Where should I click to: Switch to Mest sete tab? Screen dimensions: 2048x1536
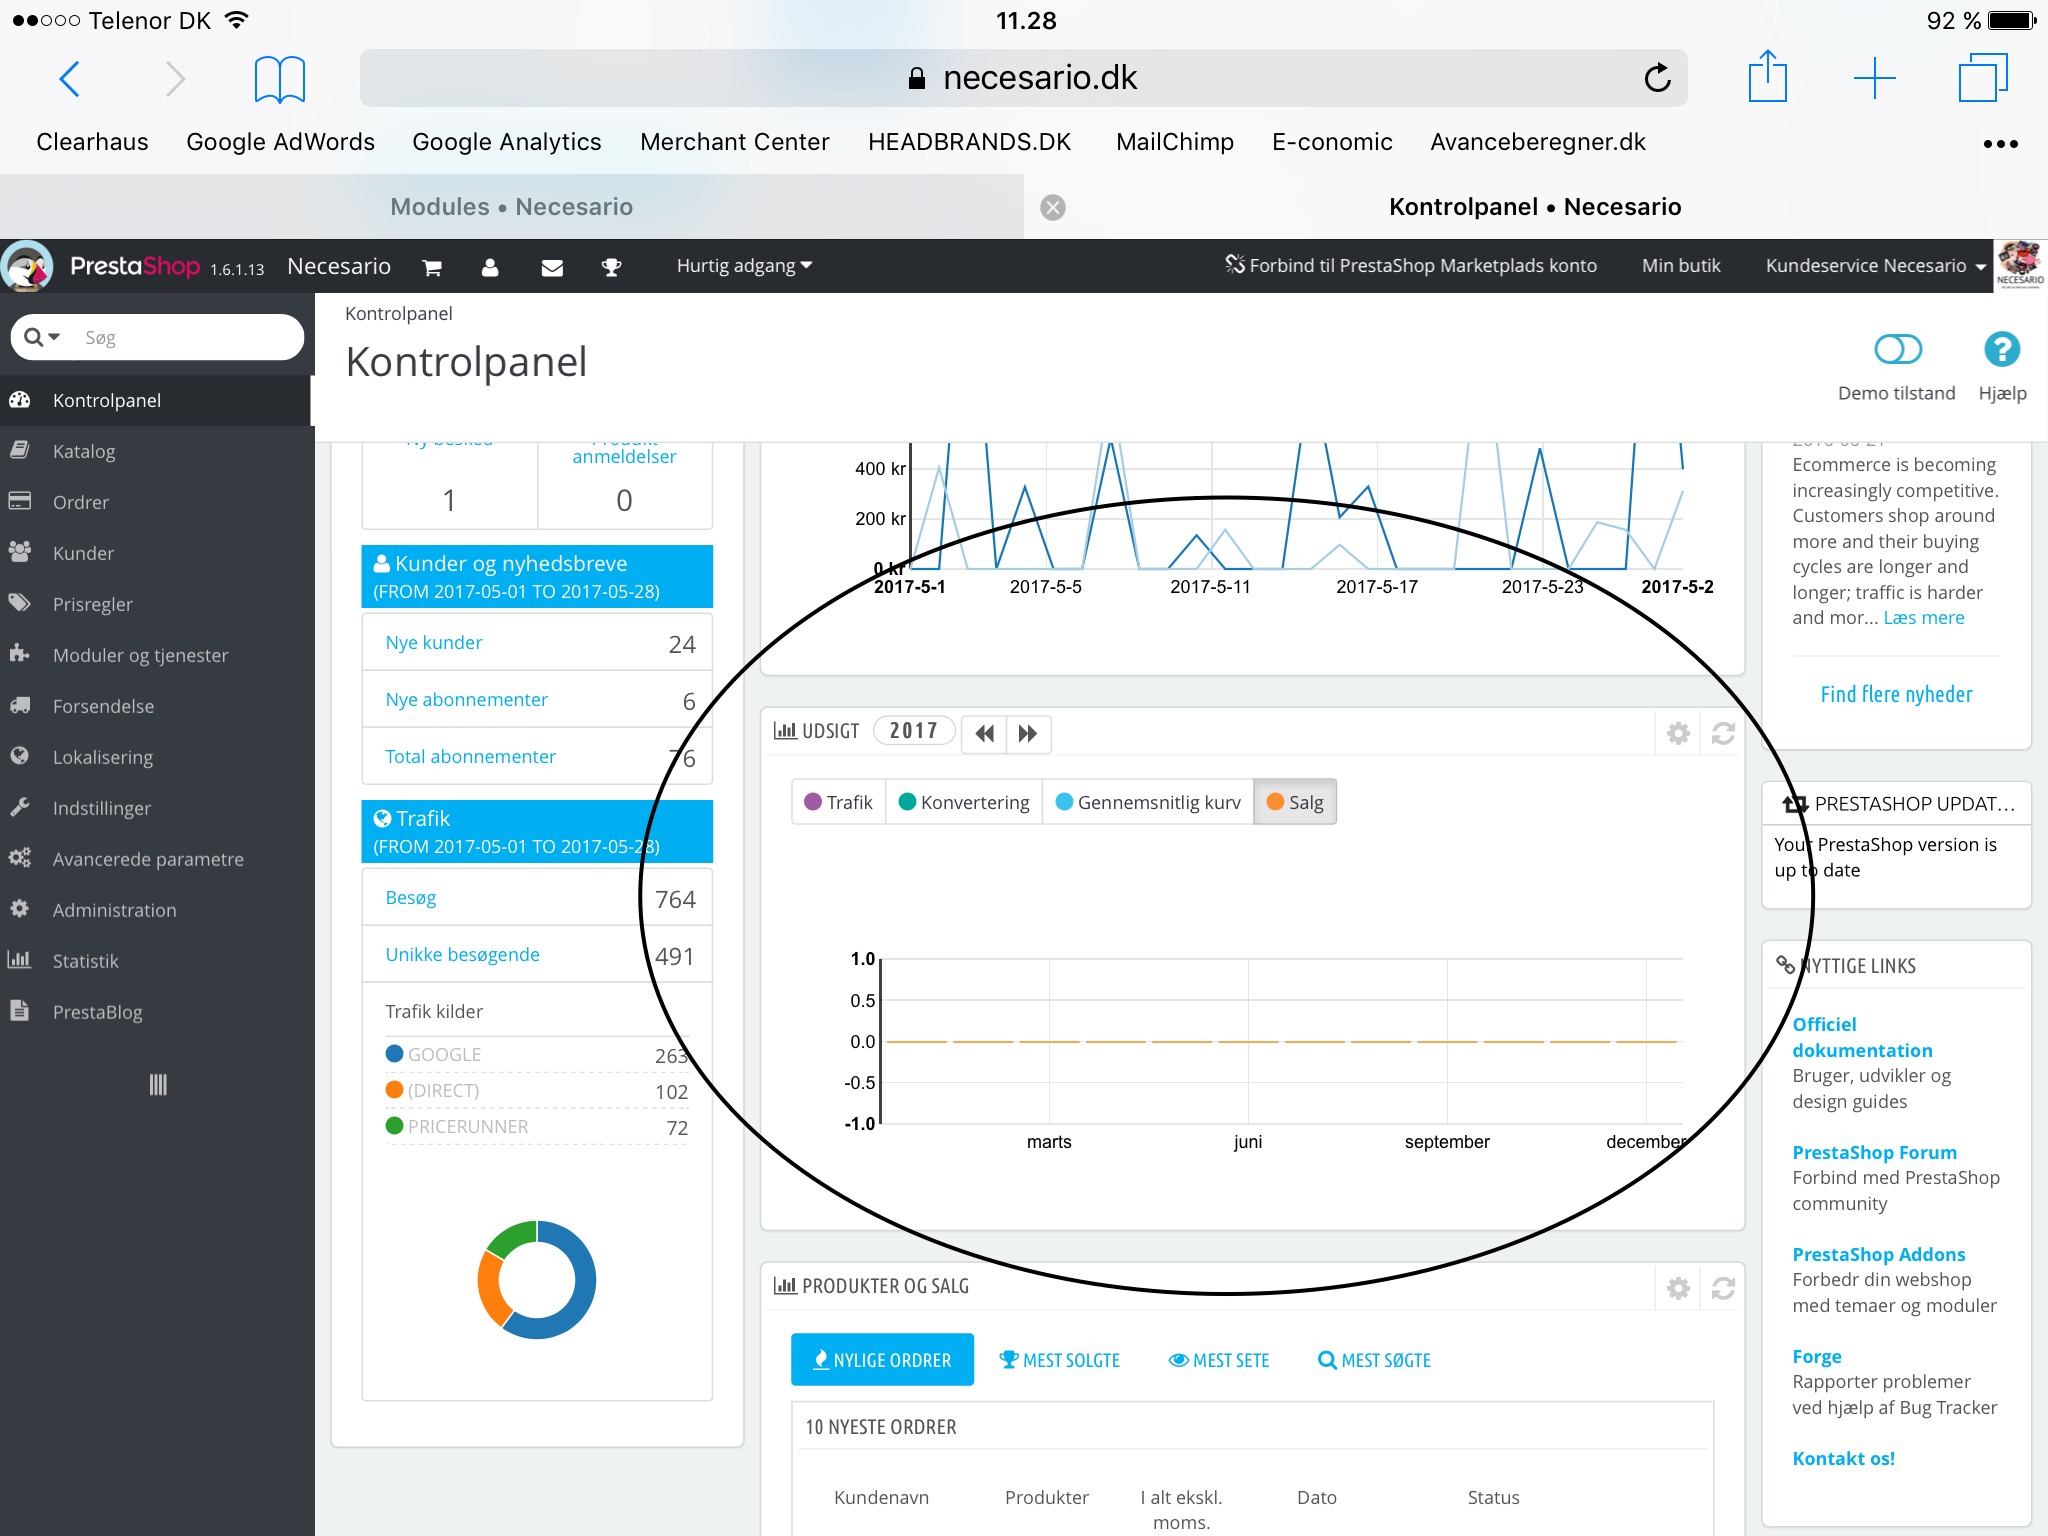click(1219, 1360)
